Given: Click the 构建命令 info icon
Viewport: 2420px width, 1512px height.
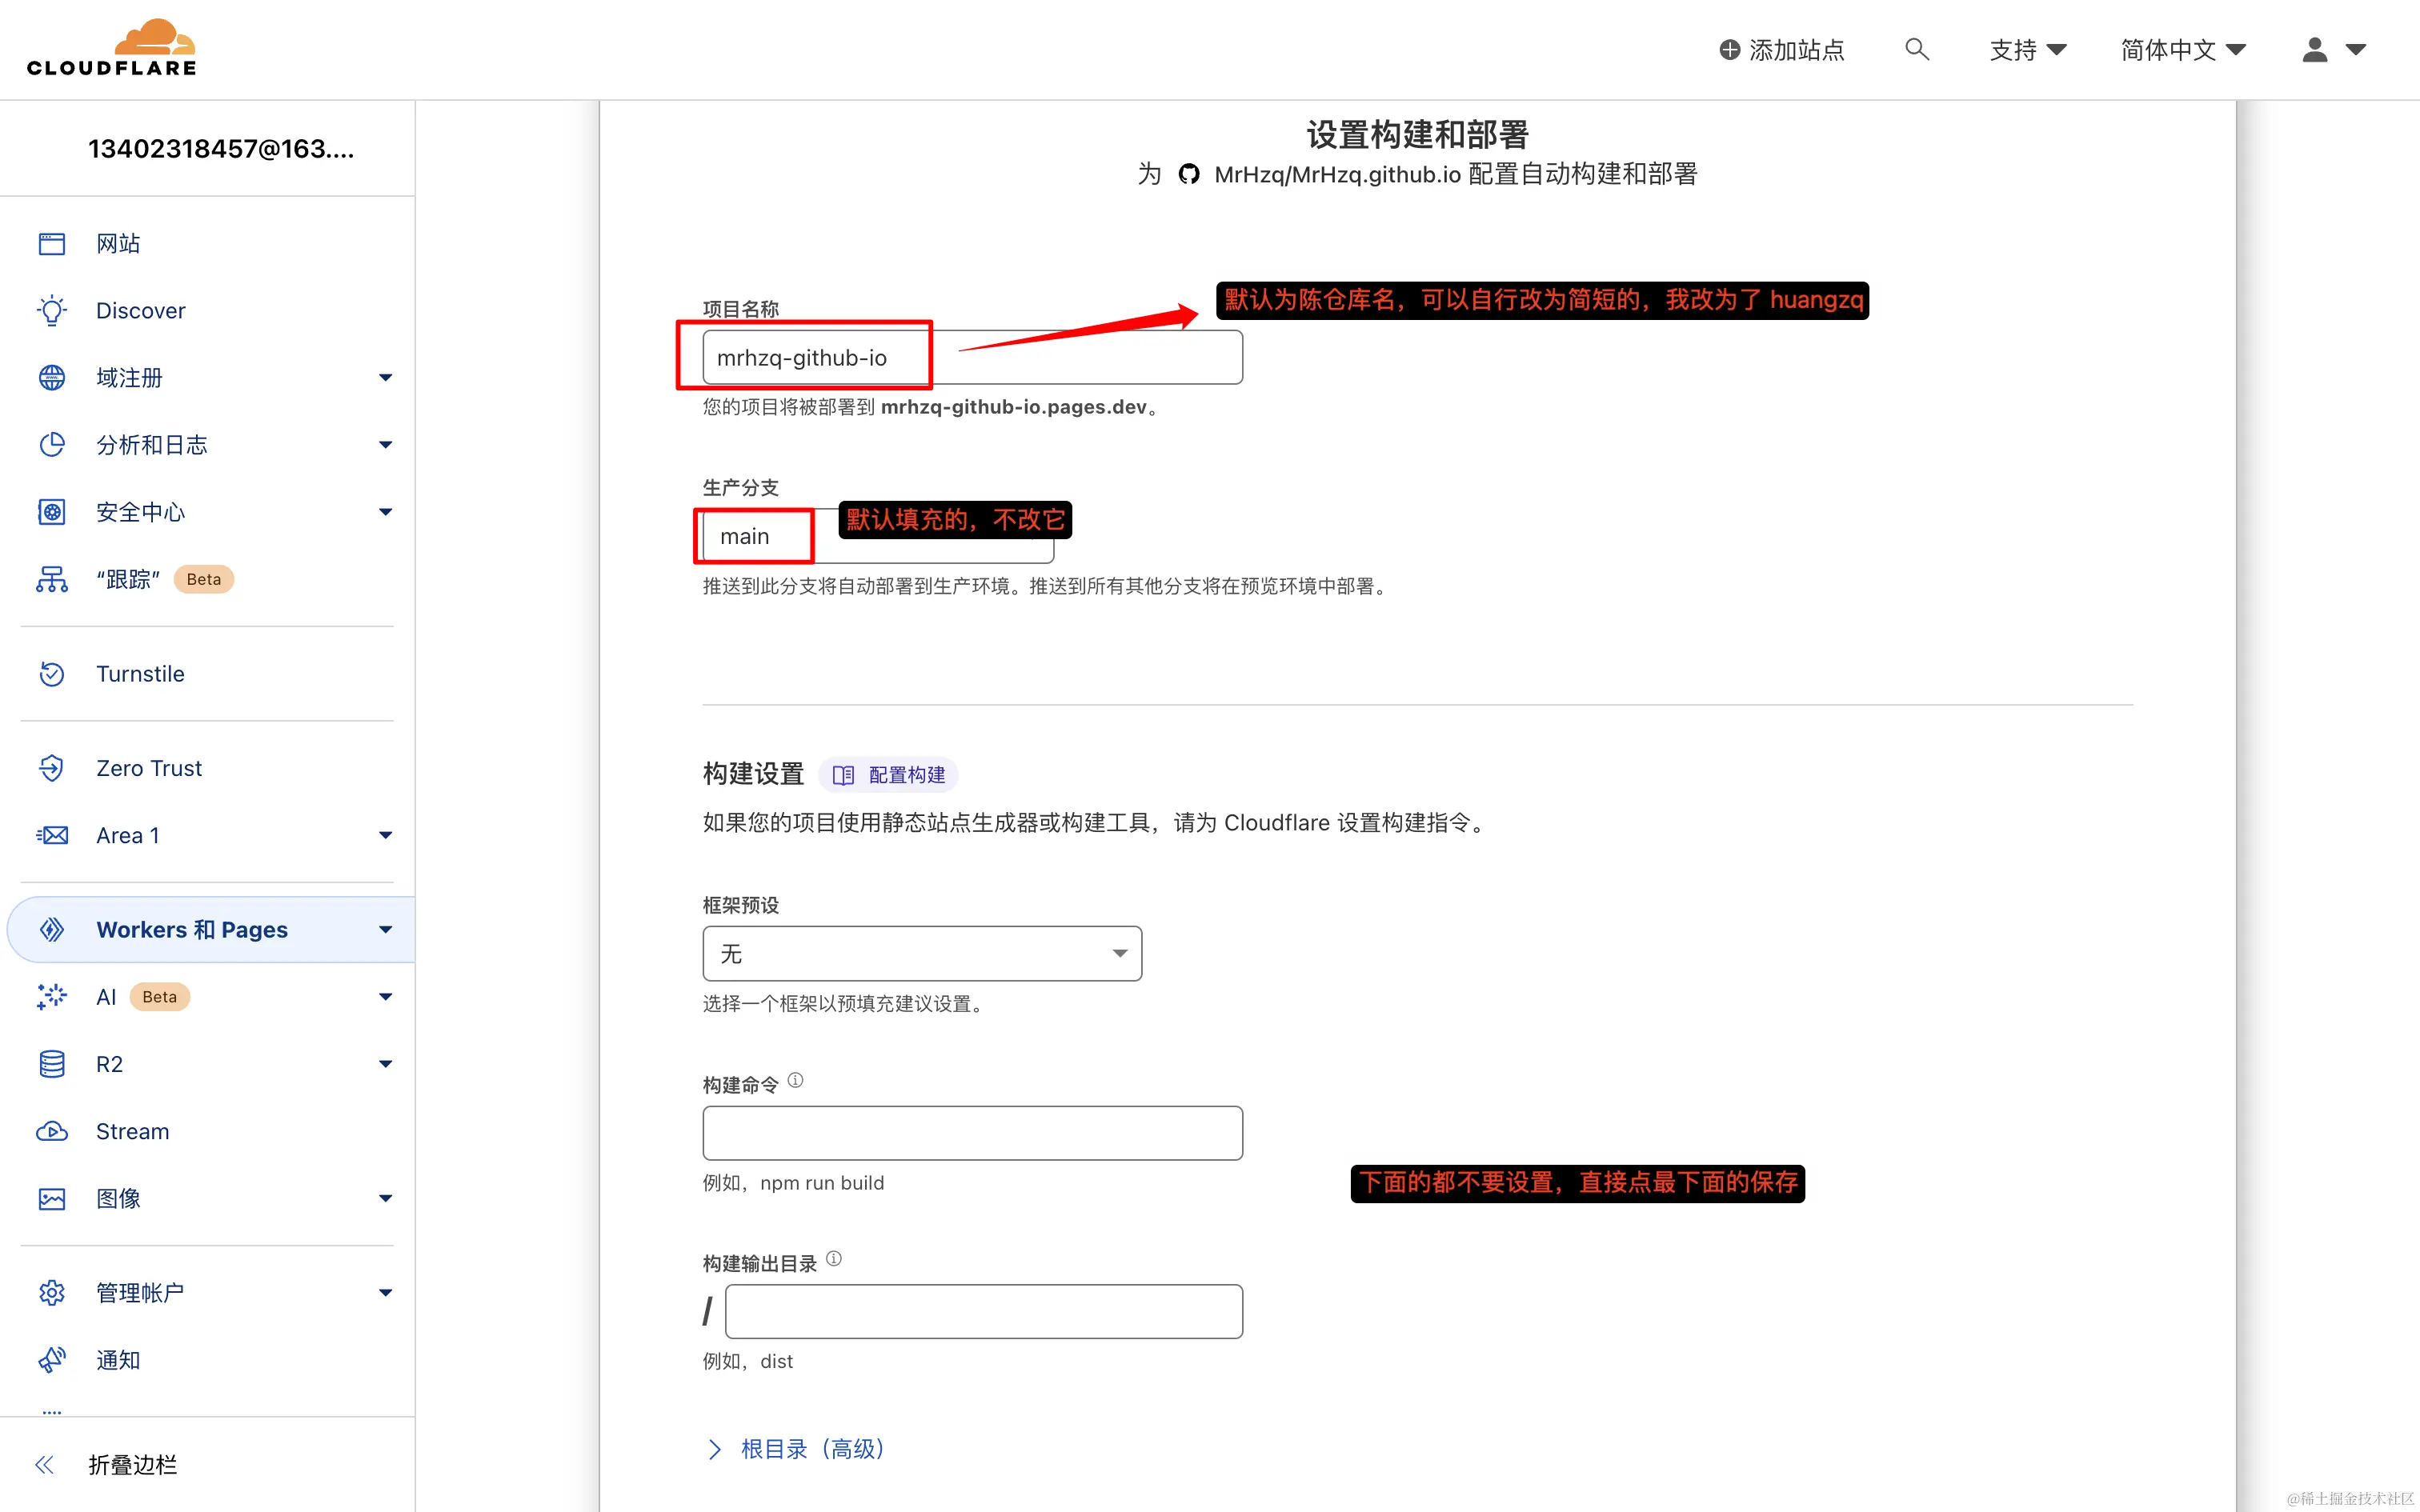Looking at the screenshot, I should [795, 1080].
